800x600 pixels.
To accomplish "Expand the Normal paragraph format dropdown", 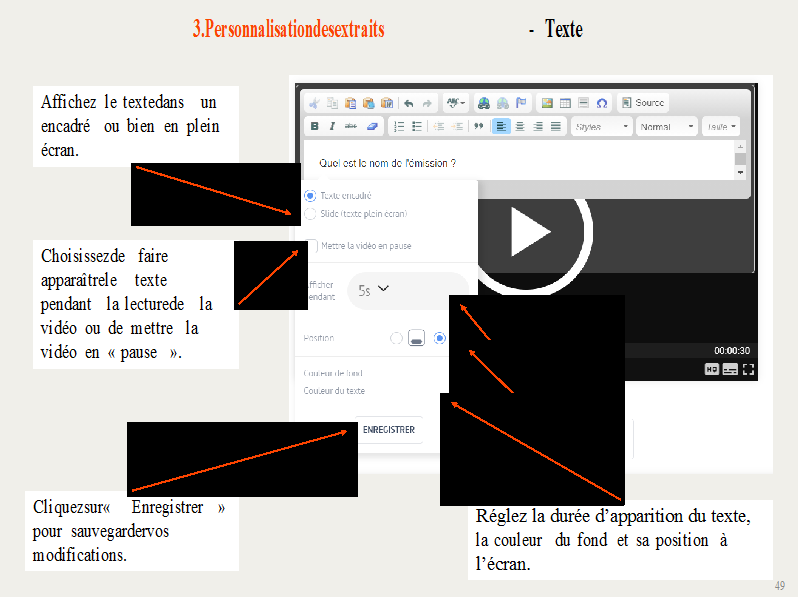I will coord(667,127).
